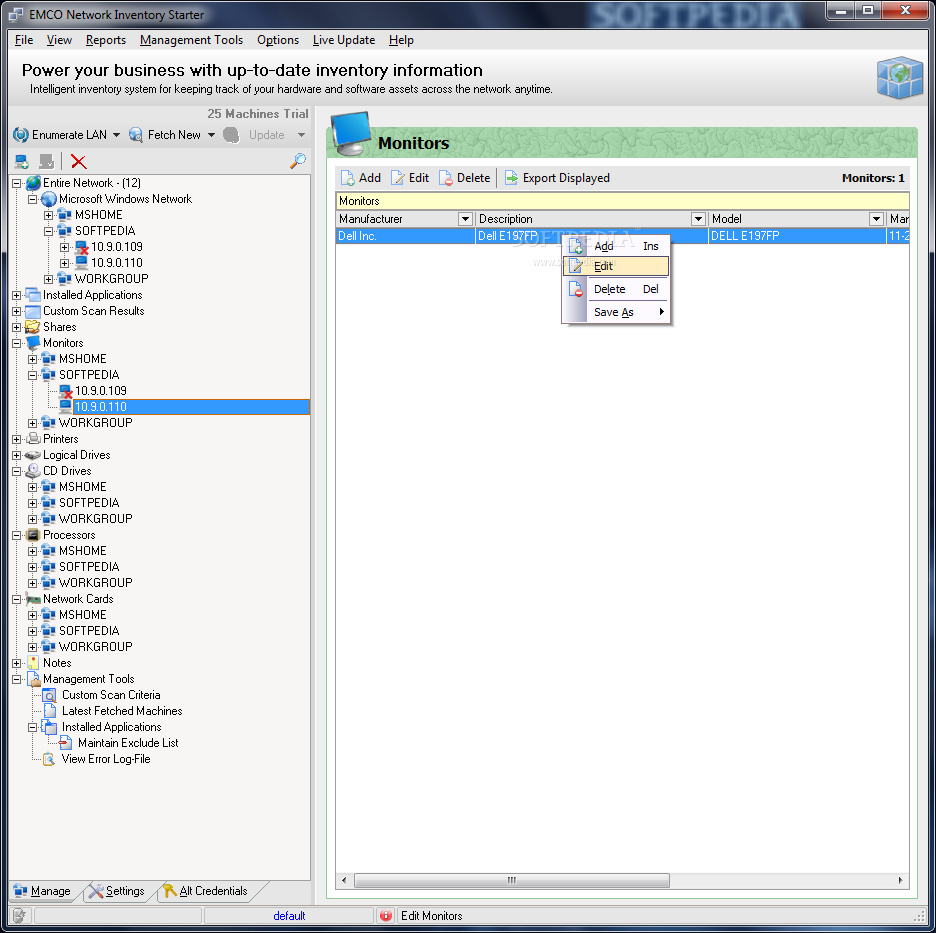Click the add machine icon above tree

[22, 161]
